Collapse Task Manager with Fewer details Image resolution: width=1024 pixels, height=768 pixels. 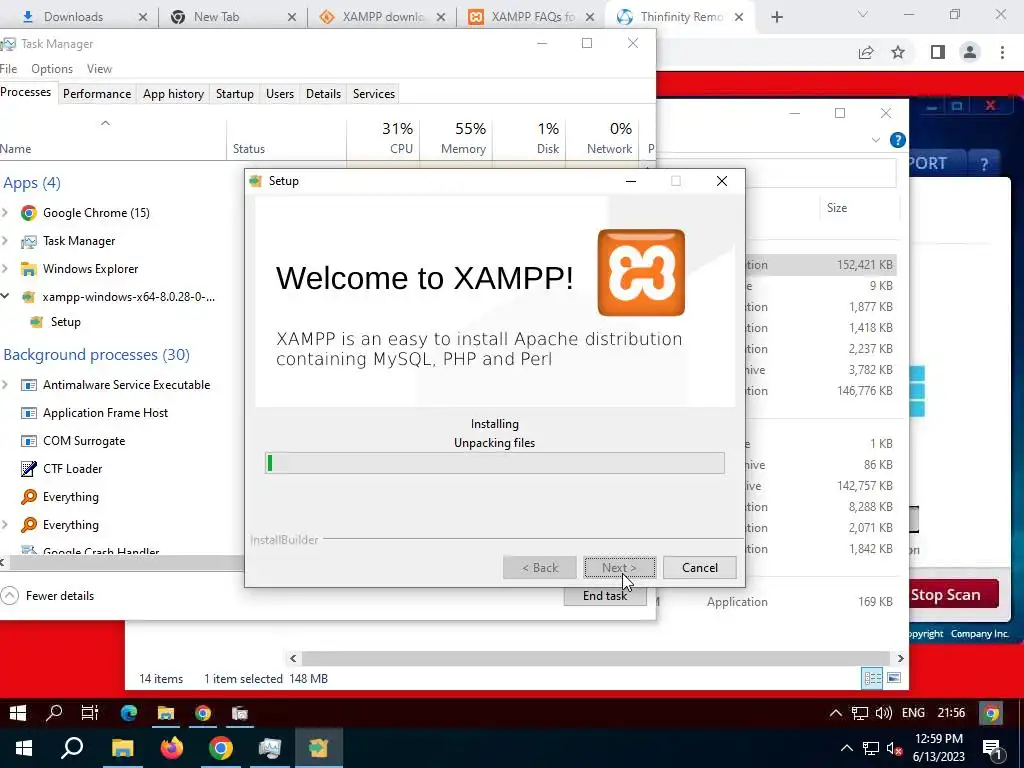(48, 596)
